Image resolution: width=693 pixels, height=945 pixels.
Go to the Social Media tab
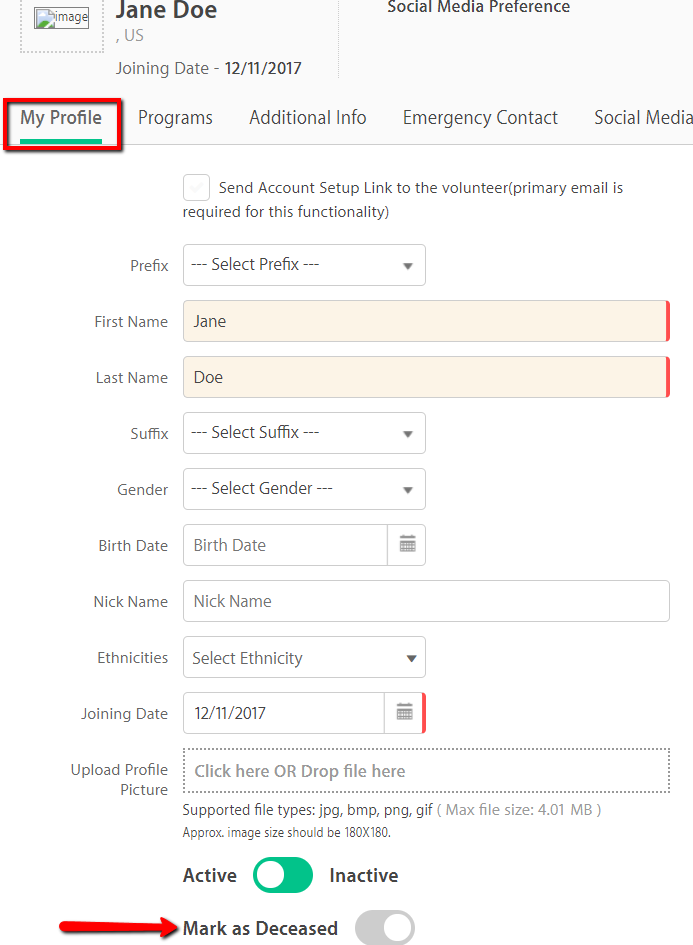pos(644,118)
